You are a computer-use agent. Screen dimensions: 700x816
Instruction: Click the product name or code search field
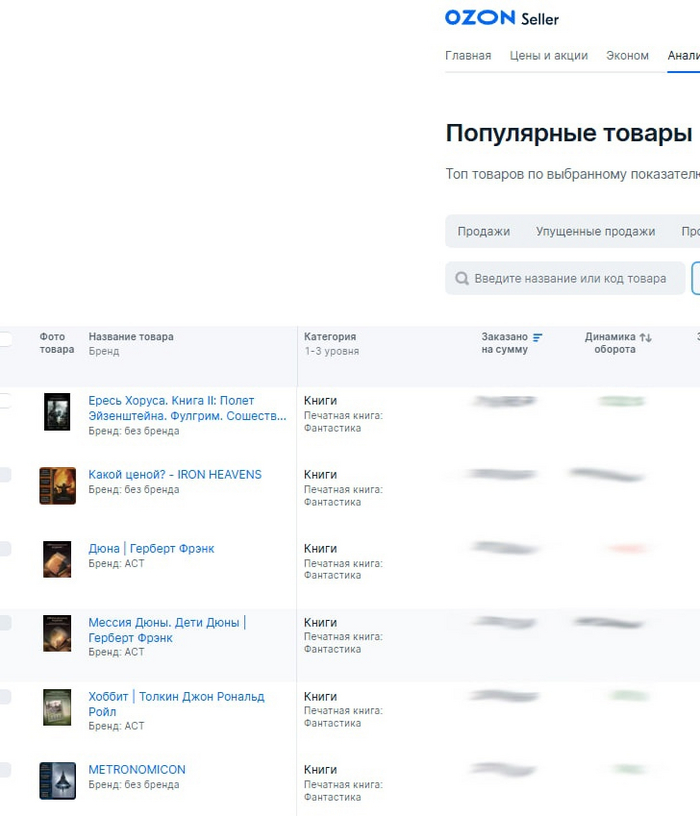pyautogui.click(x=565, y=278)
